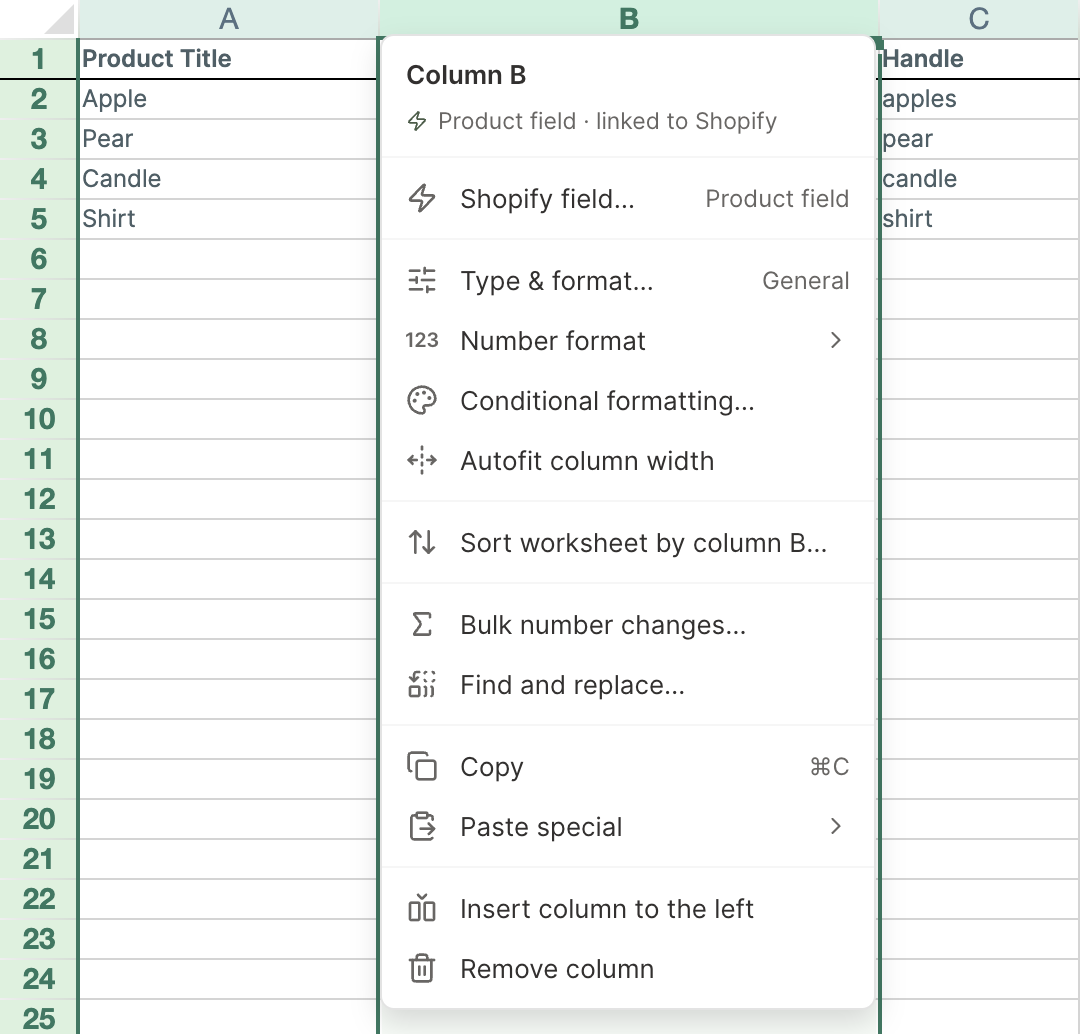Select row 24 header
This screenshot has height=1034, width=1080.
[x=39, y=978]
